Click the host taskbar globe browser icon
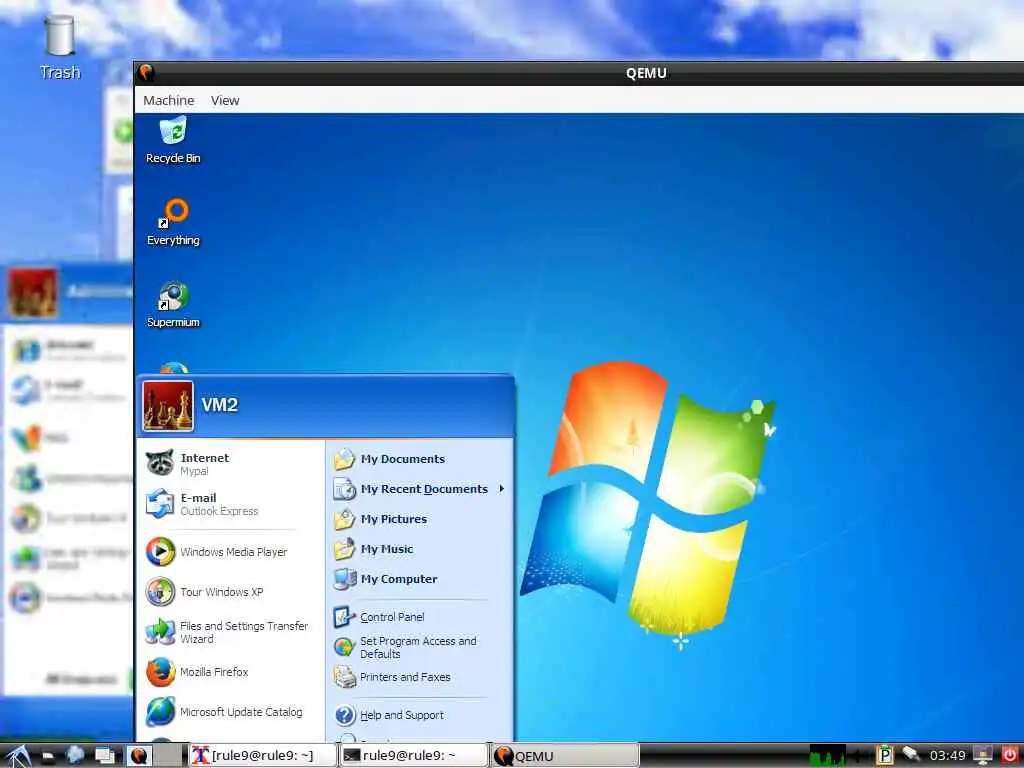The height and width of the screenshot is (768, 1024). coord(75,755)
